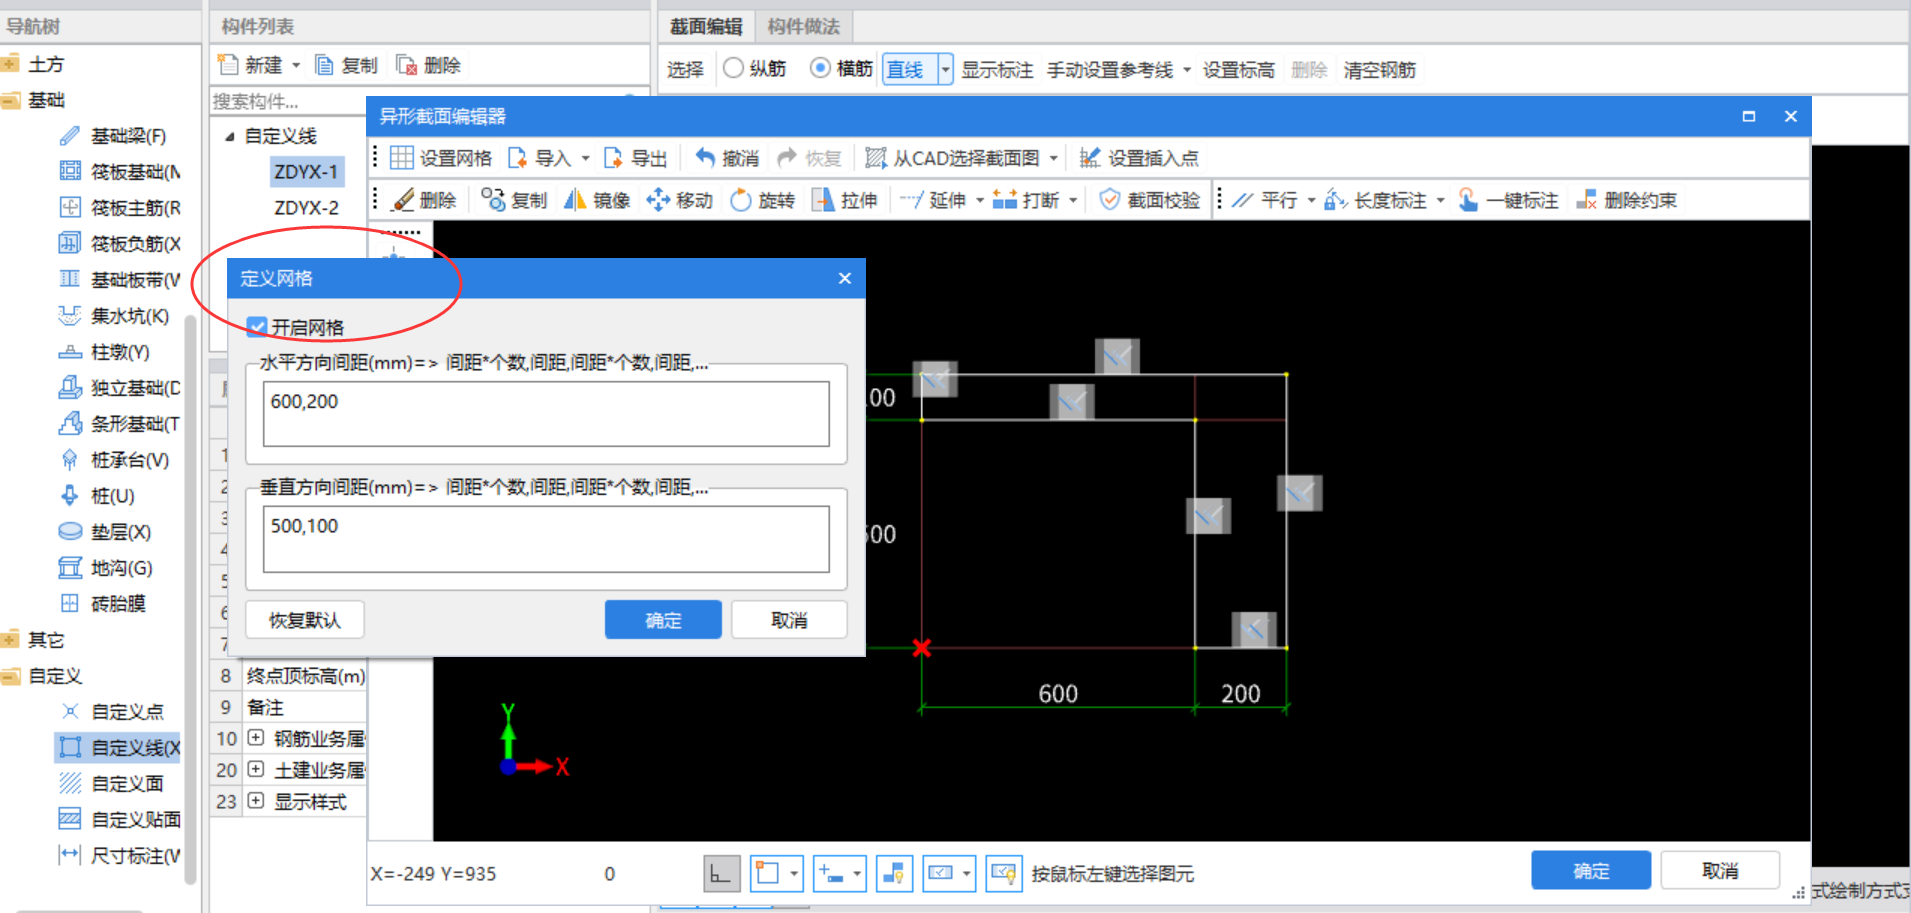Expand the 土建业务属性 row

coord(256,769)
